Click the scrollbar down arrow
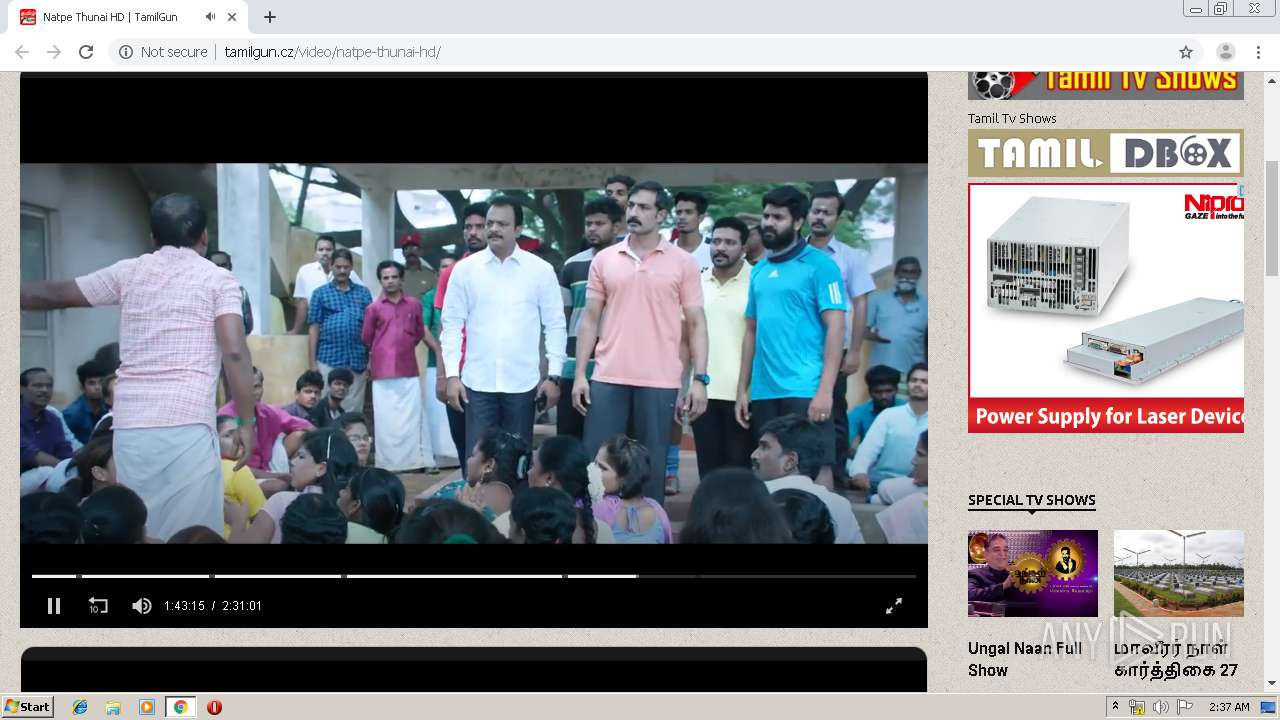This screenshot has height=720, width=1280. pyautogui.click(x=1272, y=684)
